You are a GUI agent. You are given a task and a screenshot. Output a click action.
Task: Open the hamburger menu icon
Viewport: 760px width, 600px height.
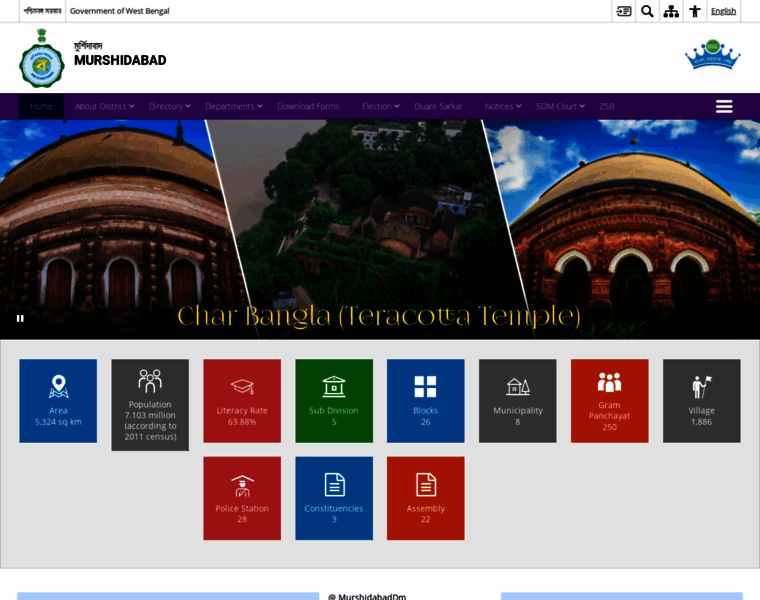click(724, 106)
